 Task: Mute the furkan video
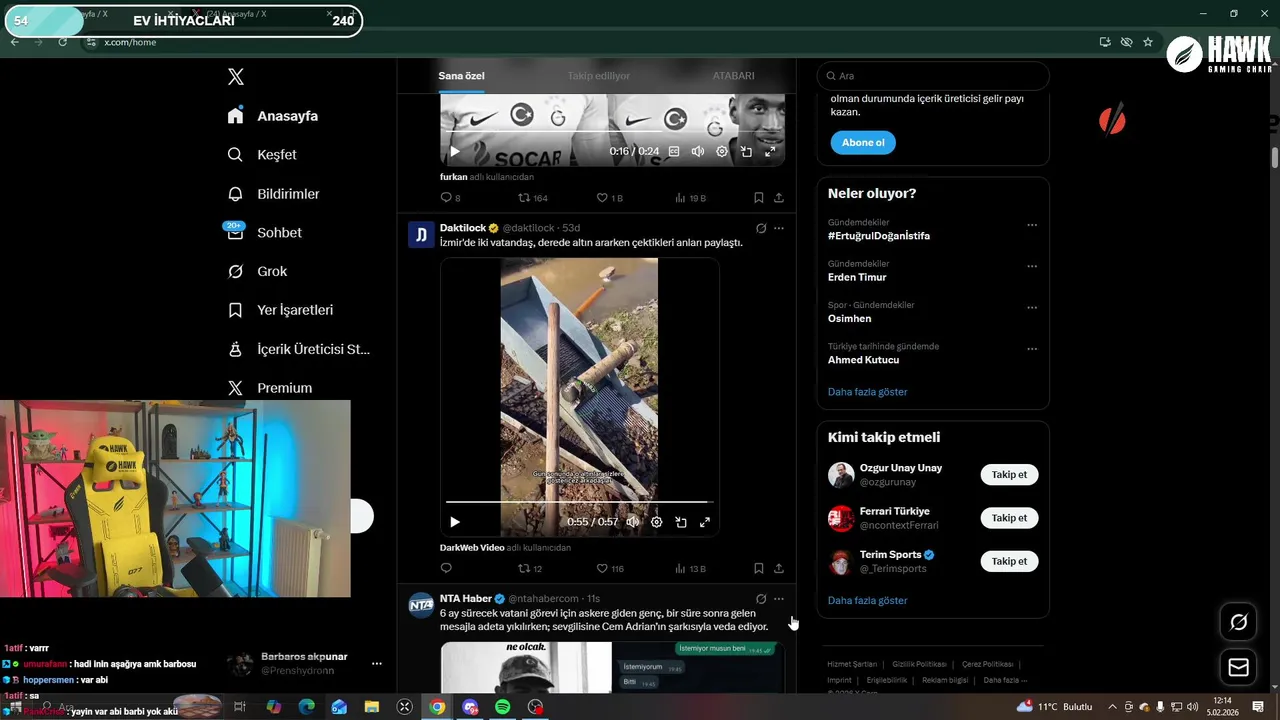click(698, 152)
